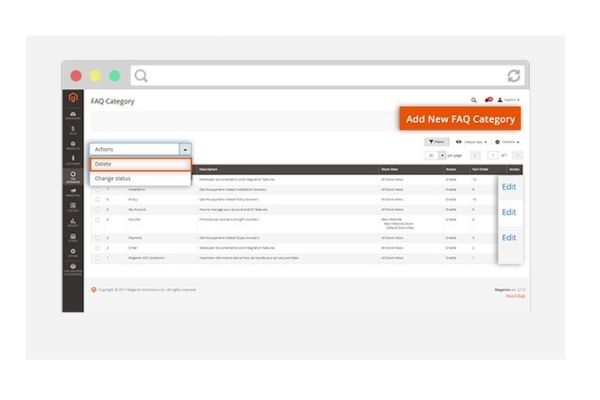600x400 pixels.
Task: Expand the Default View dropdown
Action: [x=471, y=142]
